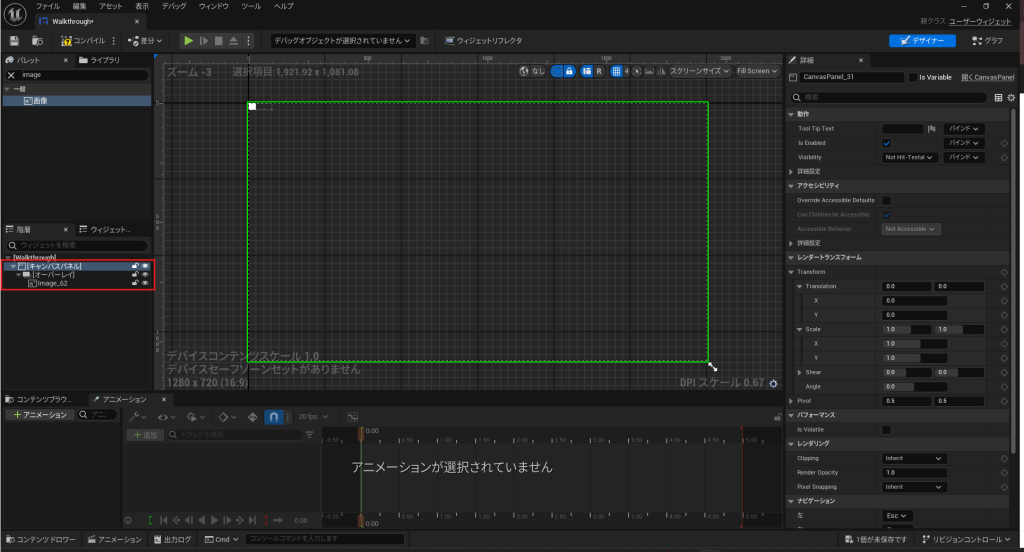Switch to the グラフ graph mode button
This screenshot has height=552, width=1024.
click(x=986, y=41)
